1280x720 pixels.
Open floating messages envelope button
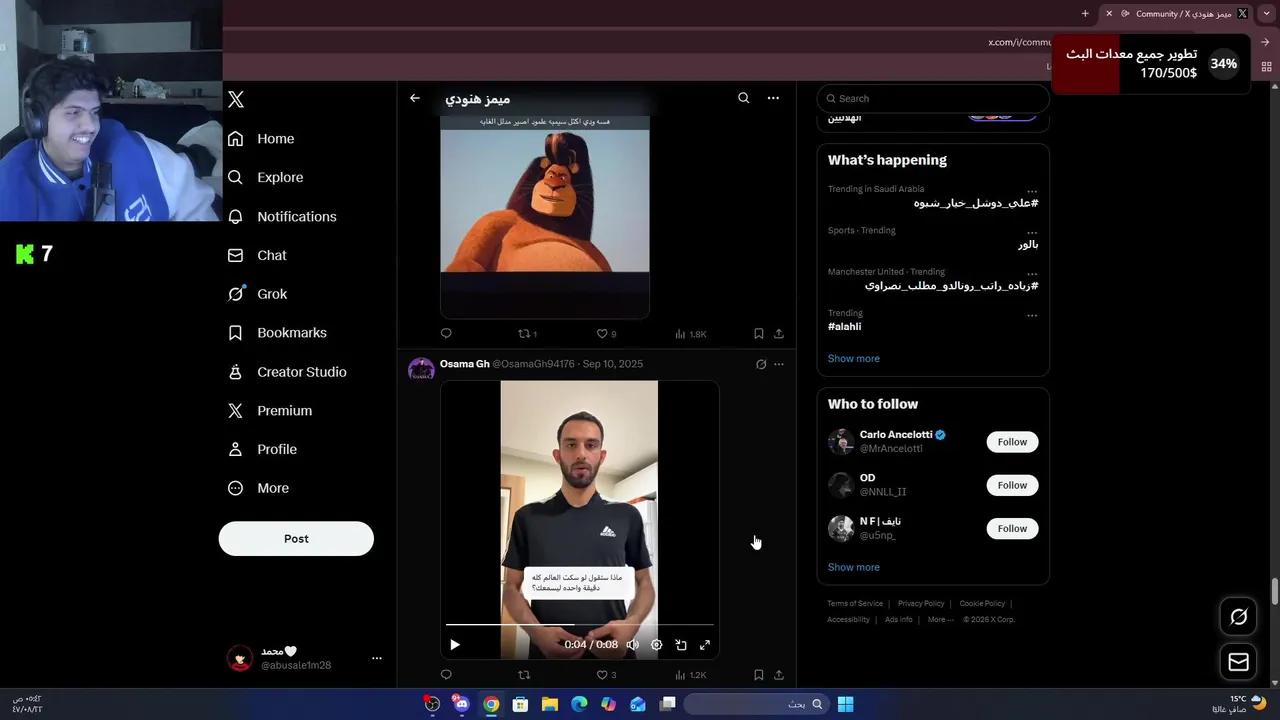click(1238, 662)
